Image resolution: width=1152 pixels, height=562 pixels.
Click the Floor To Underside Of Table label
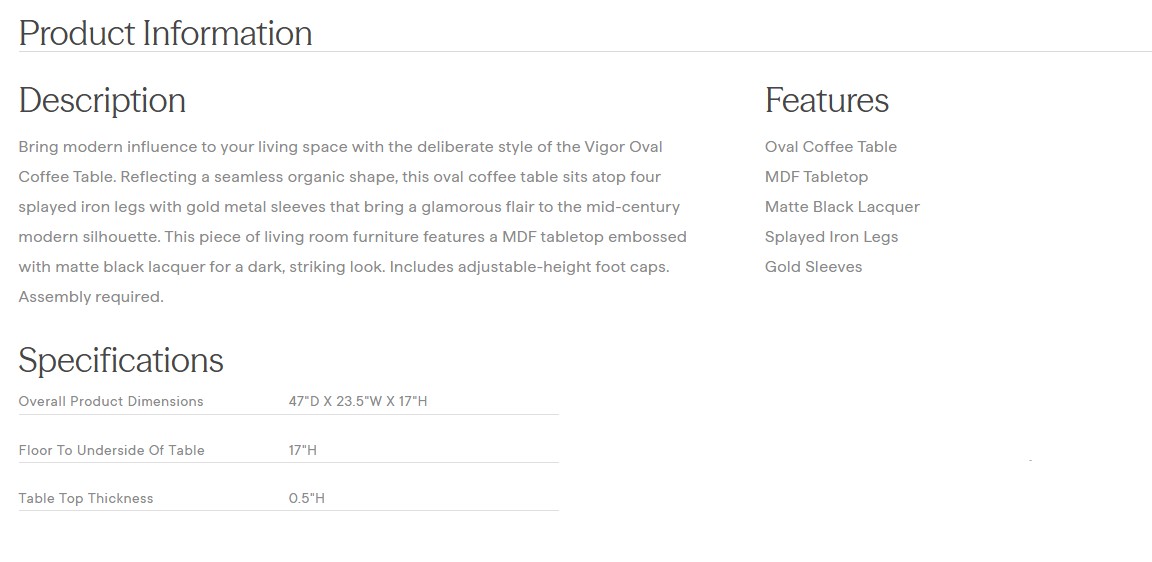click(111, 450)
